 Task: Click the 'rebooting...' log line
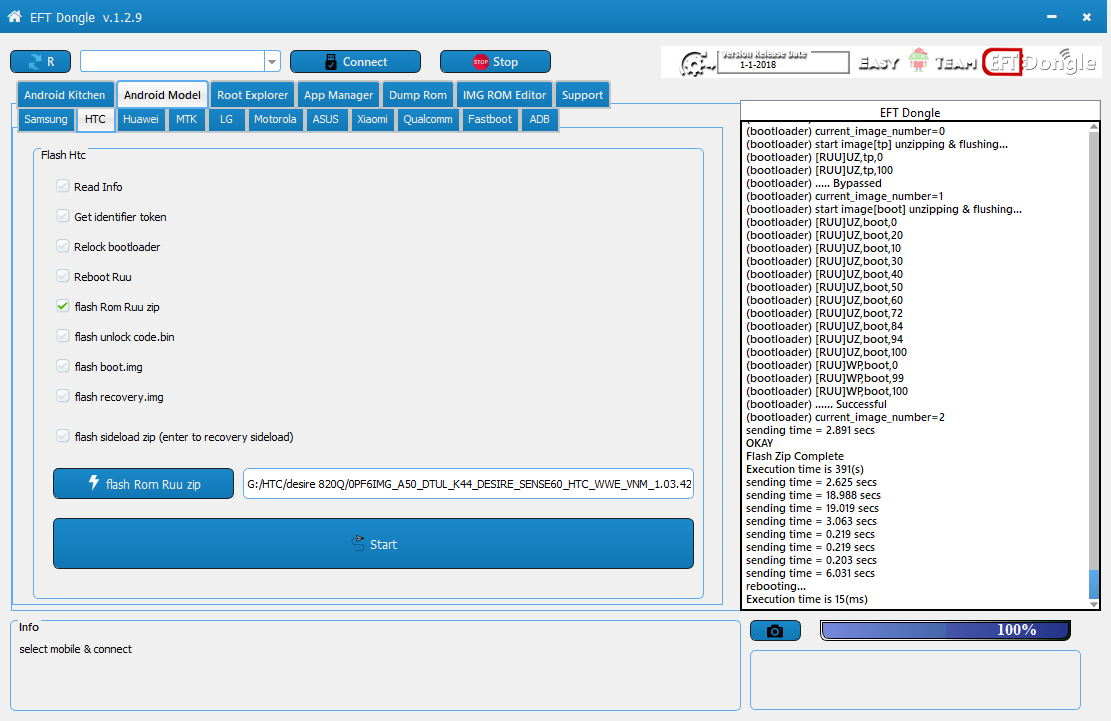(776, 586)
